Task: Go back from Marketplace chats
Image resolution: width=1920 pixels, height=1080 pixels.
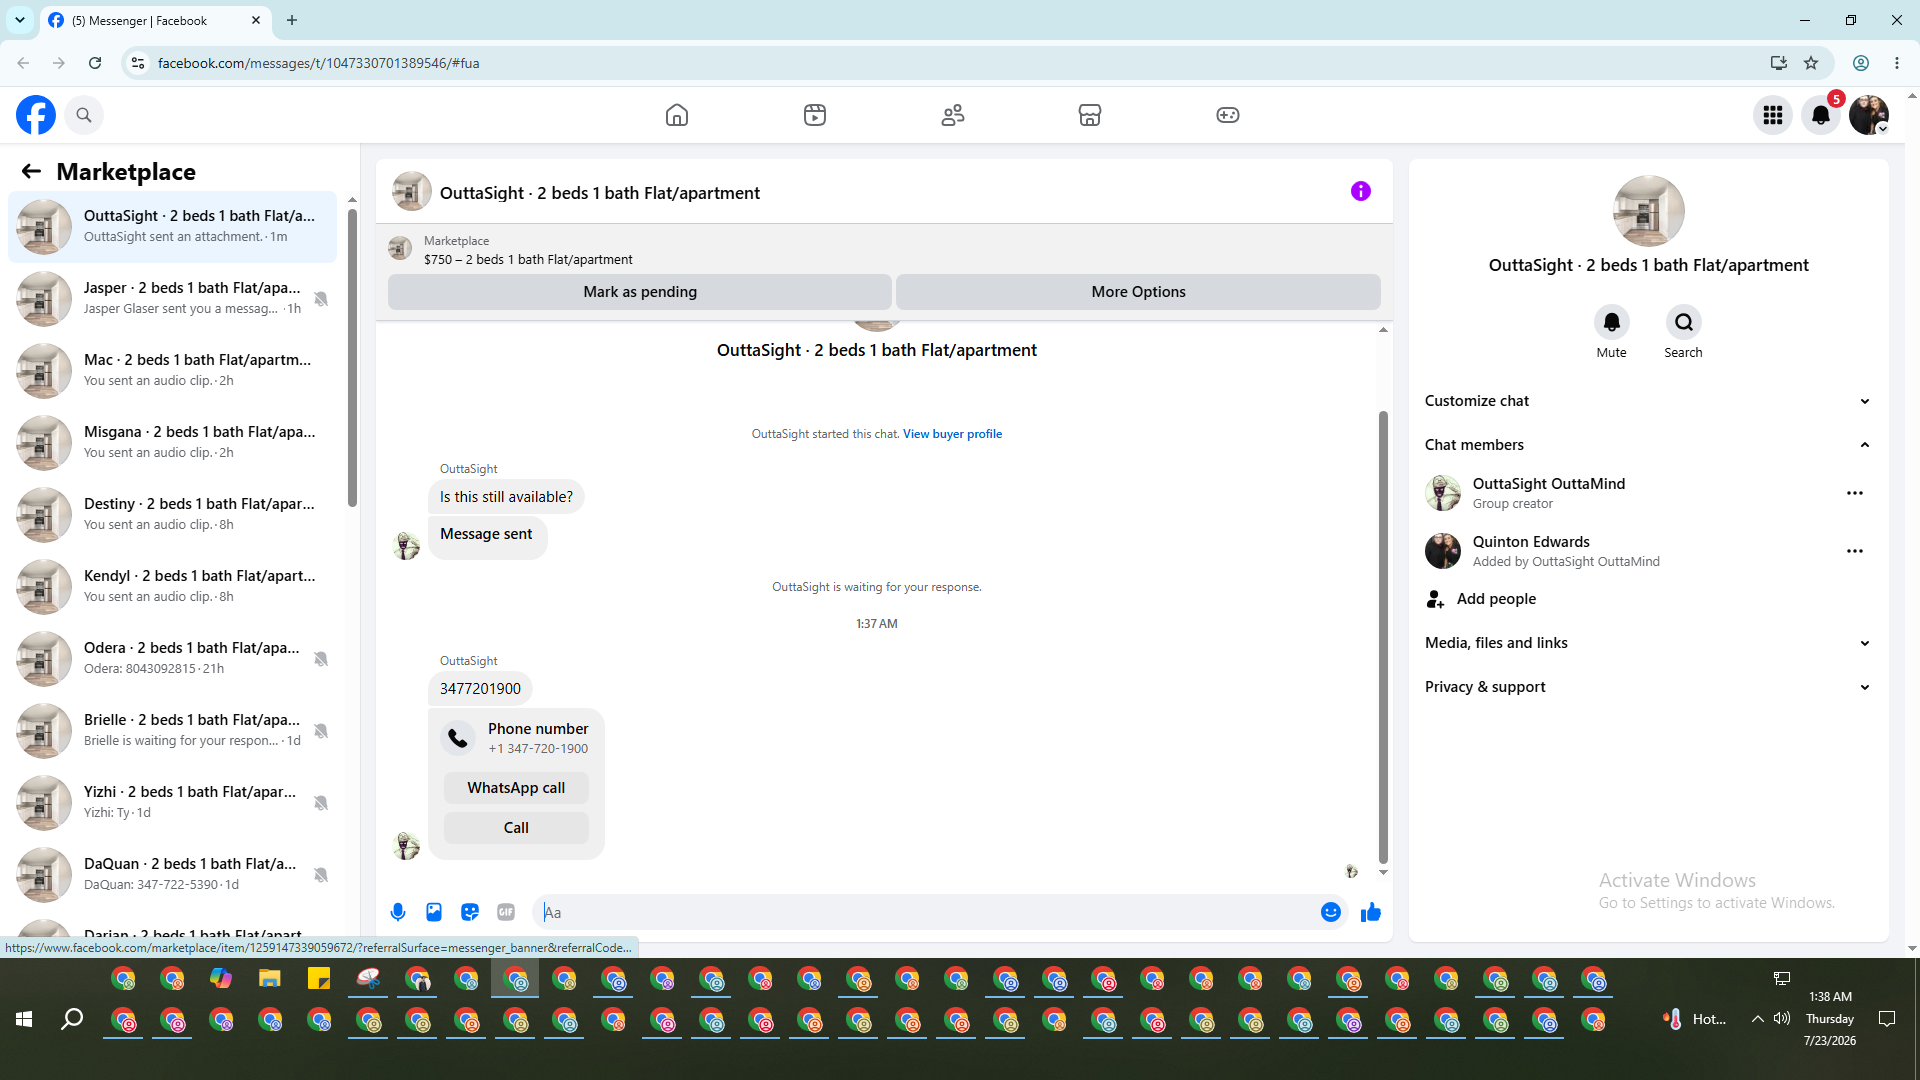Action: click(x=31, y=172)
